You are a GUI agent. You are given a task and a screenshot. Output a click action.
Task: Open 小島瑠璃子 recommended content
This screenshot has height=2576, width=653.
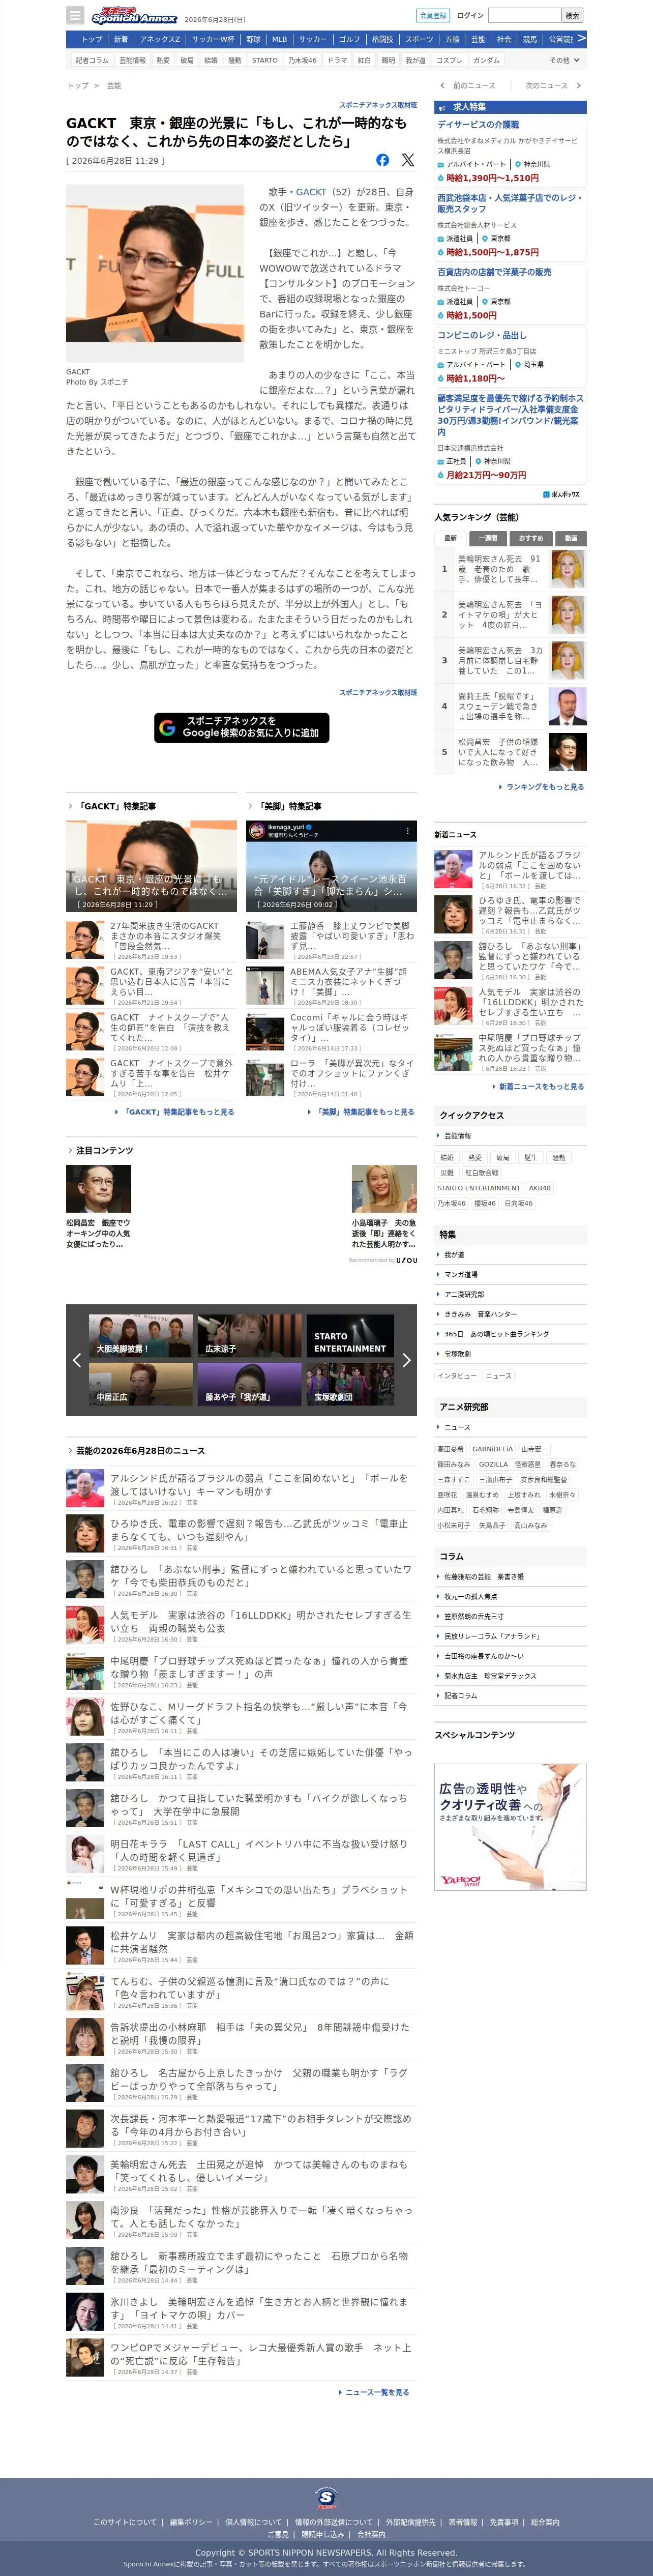pos(384,1206)
